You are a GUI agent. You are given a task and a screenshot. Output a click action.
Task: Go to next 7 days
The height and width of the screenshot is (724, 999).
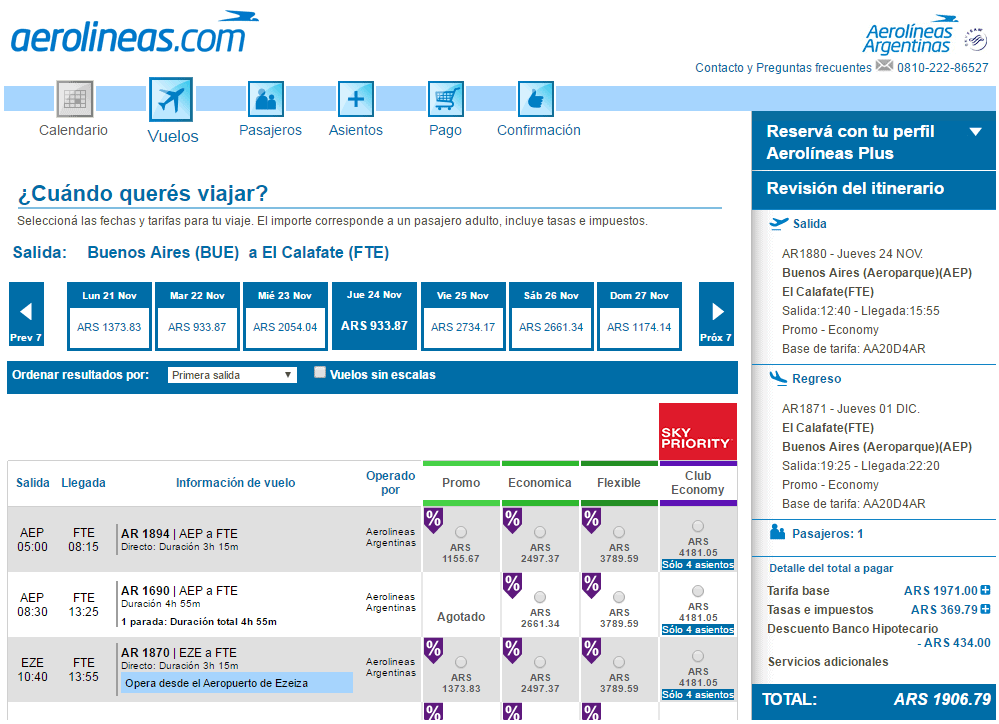pos(716,314)
